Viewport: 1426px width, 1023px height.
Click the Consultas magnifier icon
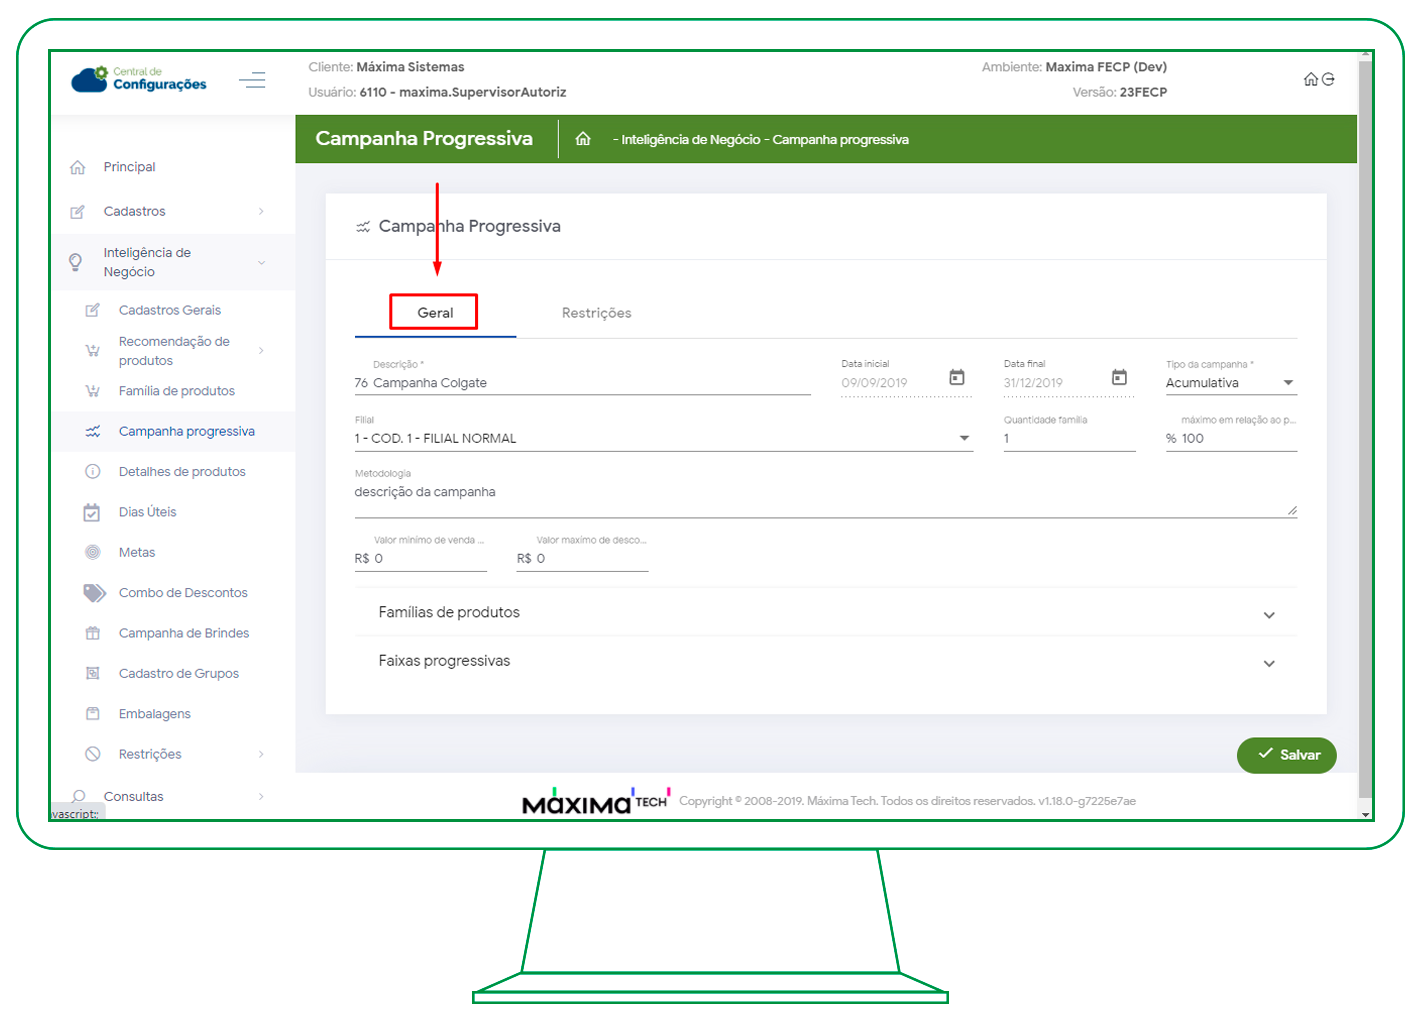pyautogui.click(x=77, y=797)
